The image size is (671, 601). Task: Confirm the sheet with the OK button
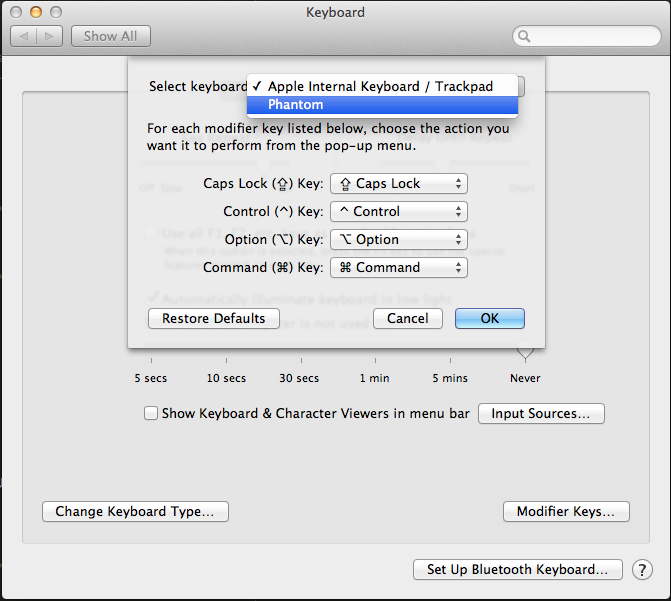click(x=489, y=318)
